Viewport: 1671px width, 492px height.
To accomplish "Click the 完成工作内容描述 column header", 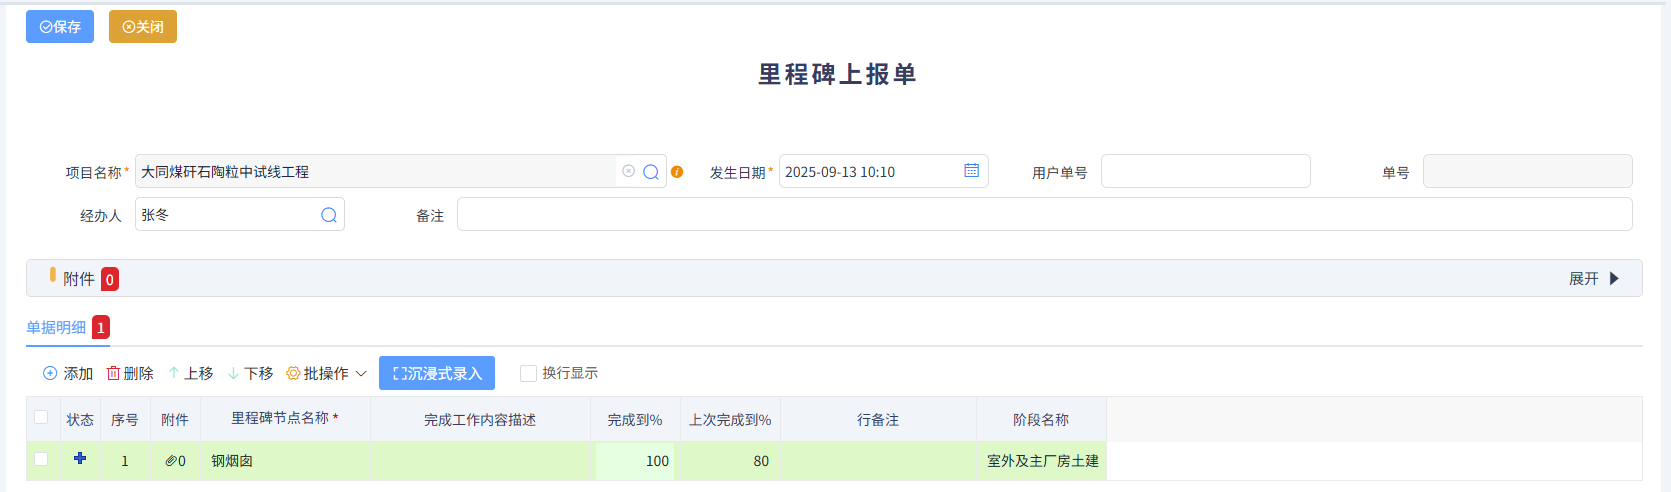I will tap(480, 420).
